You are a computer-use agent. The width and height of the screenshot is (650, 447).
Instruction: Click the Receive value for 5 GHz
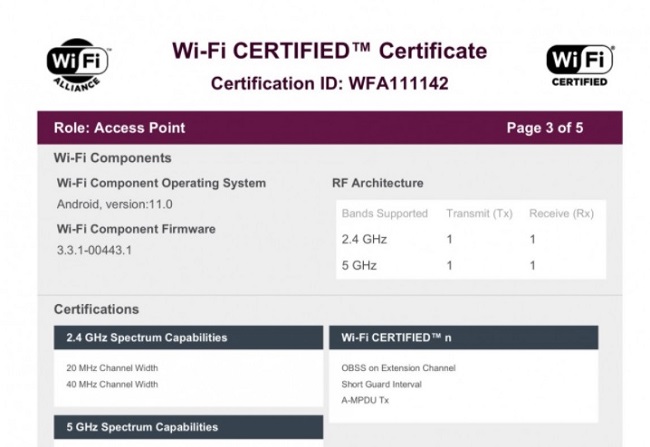pyautogui.click(x=532, y=265)
